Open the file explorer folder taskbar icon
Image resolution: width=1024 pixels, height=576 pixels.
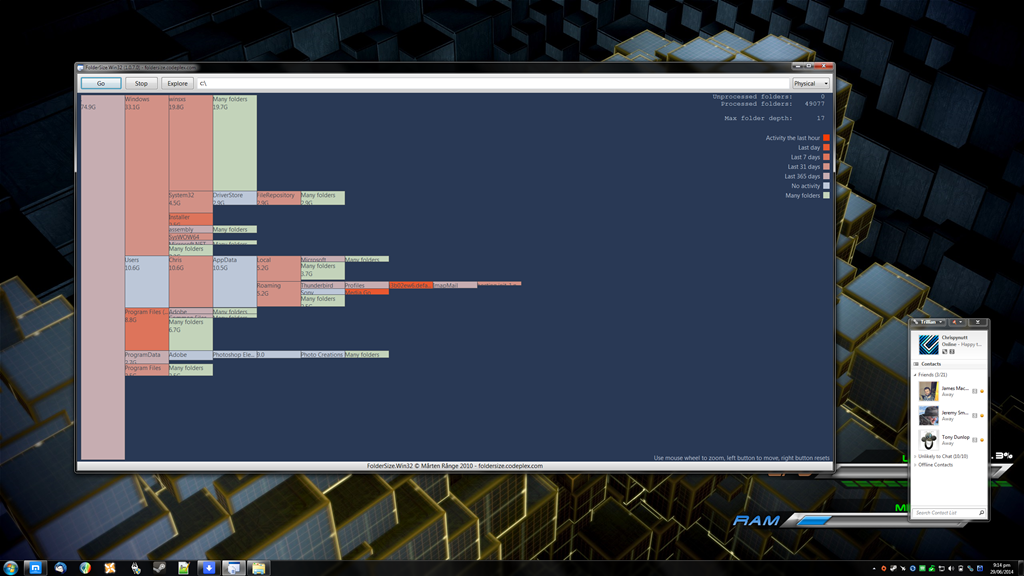coord(258,567)
